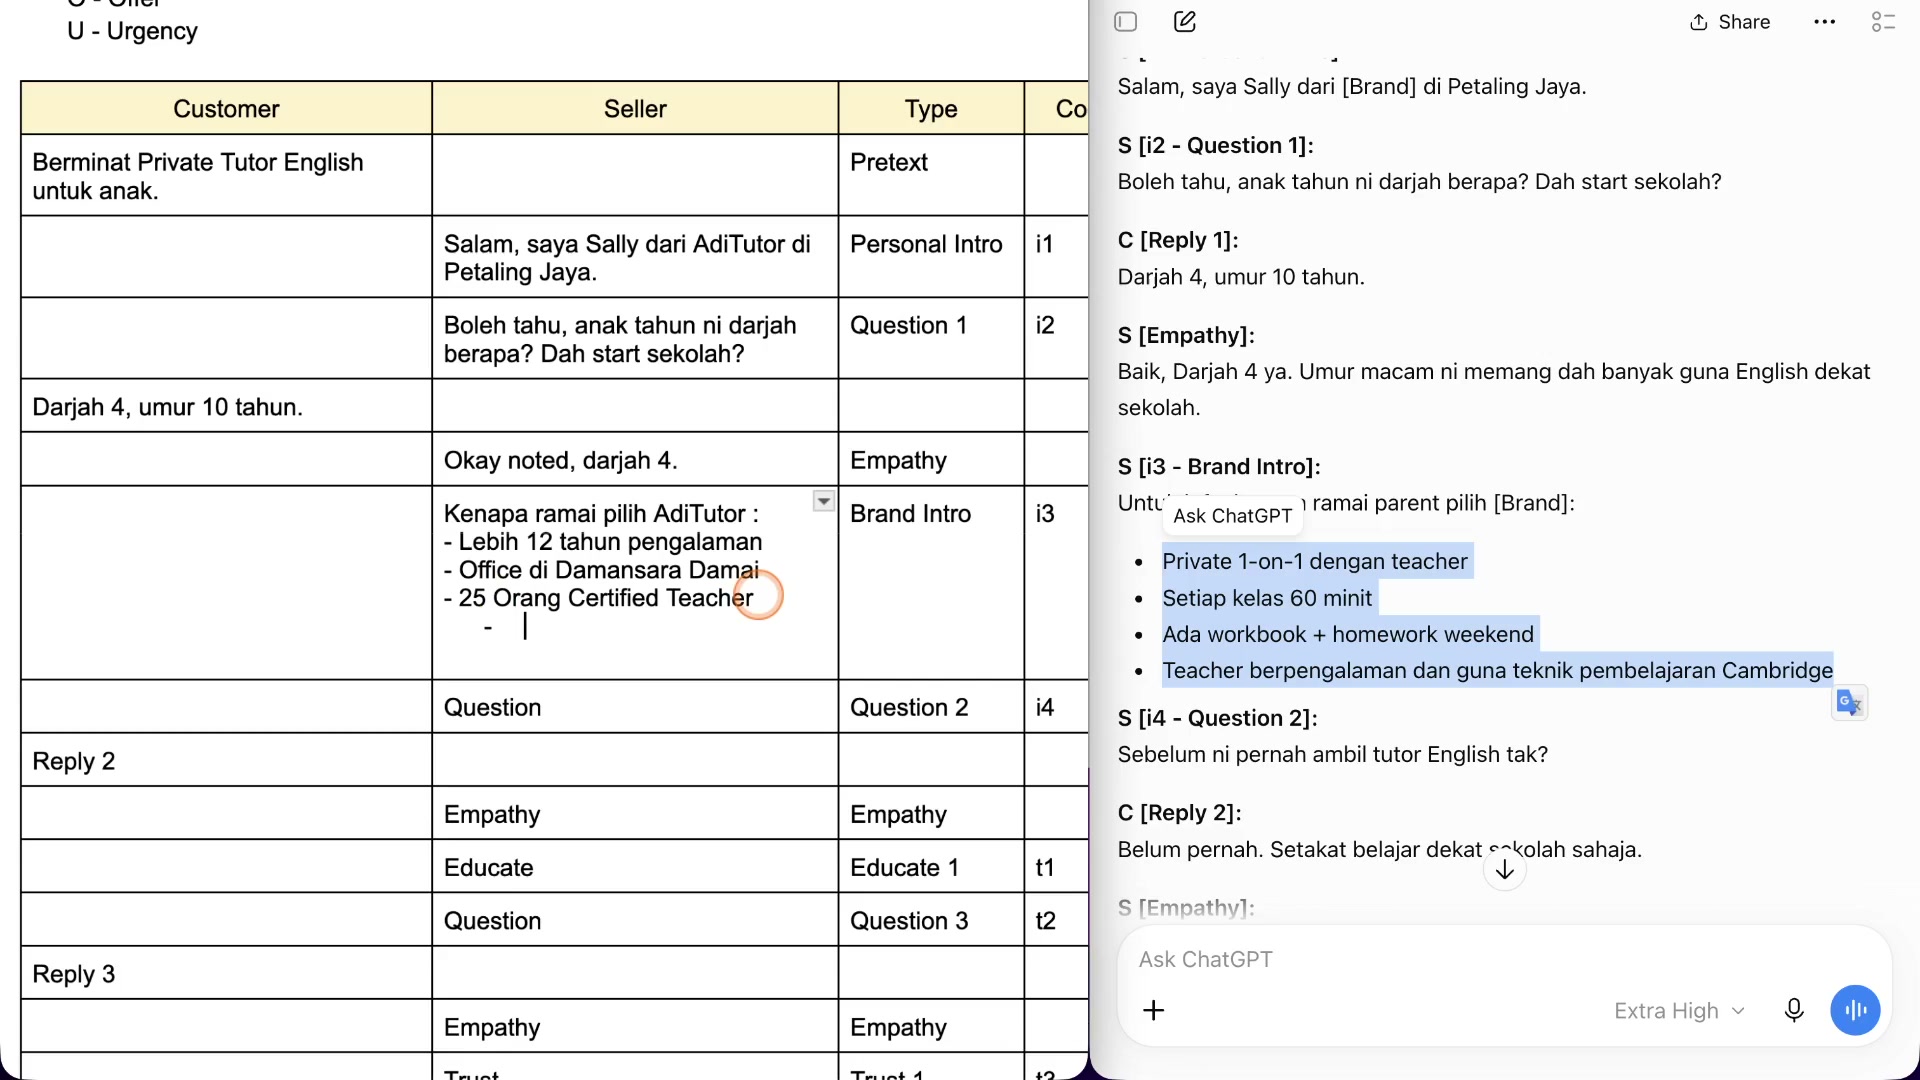1920x1080 pixels.
Task: Select the 'Darjah 4, umur 10 tahun.' table cell
Action: pos(226,406)
